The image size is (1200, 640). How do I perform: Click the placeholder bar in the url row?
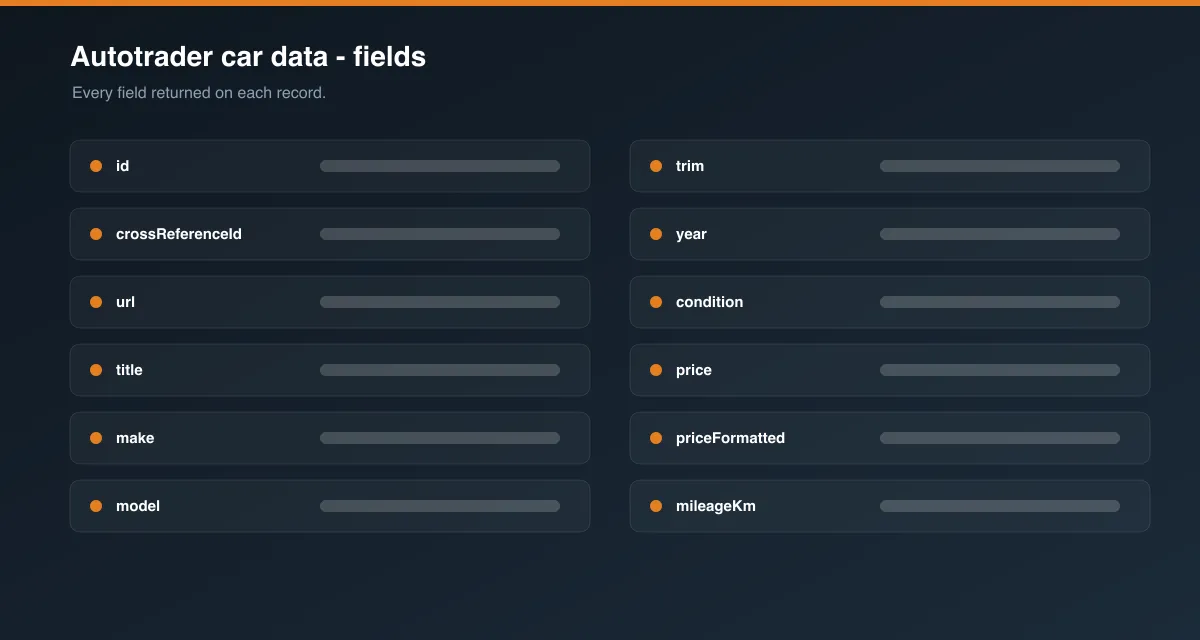440,302
